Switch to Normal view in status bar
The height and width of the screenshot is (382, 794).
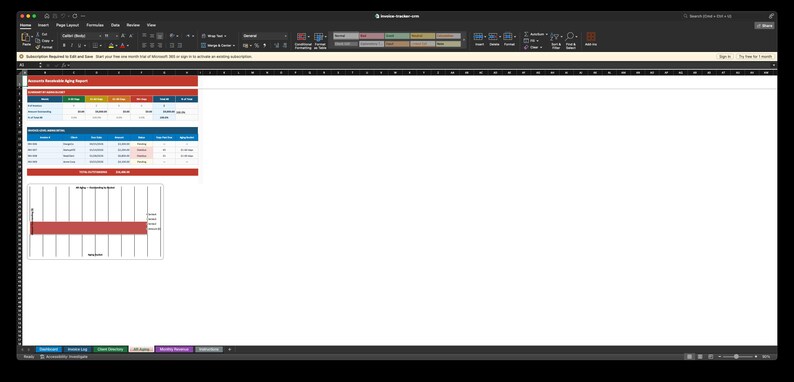click(x=689, y=357)
